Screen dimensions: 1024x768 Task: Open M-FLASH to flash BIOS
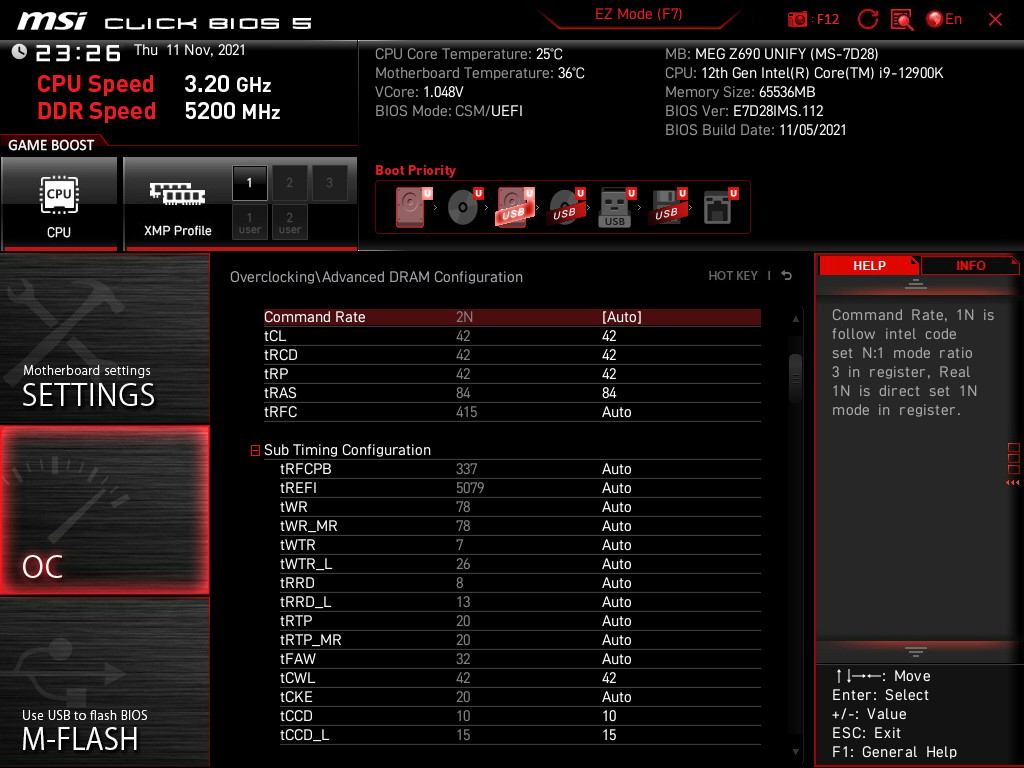pyautogui.click(x=104, y=682)
